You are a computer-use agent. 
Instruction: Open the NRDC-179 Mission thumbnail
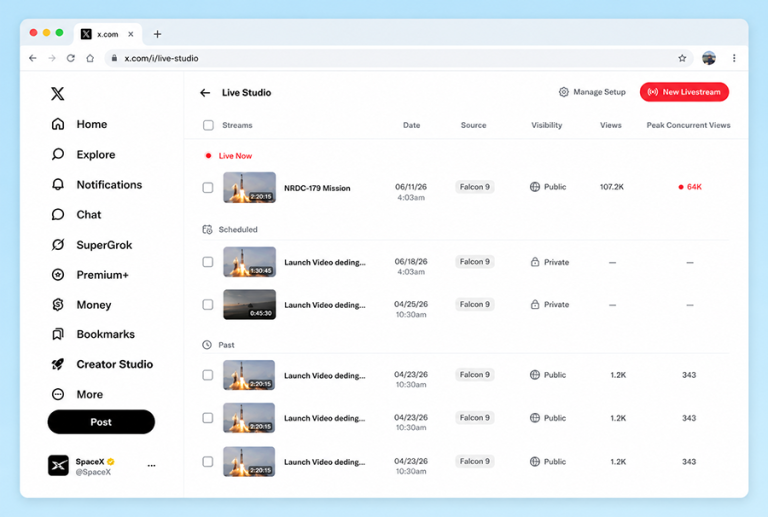tap(249, 188)
